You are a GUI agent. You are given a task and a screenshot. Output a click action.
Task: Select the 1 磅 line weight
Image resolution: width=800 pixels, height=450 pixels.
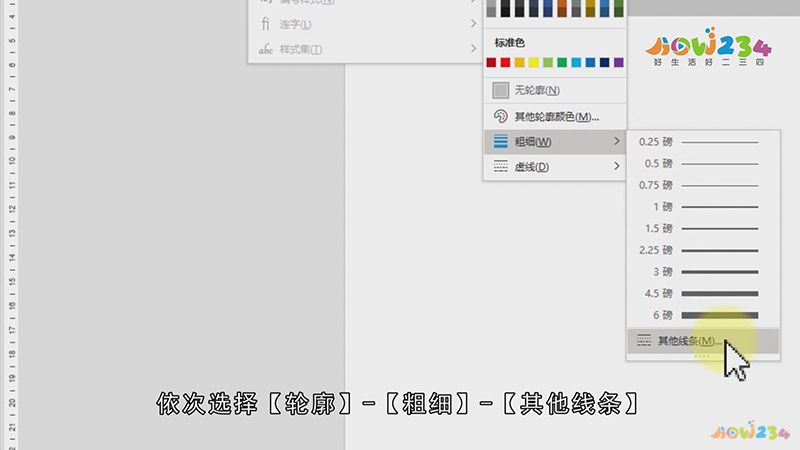703,207
